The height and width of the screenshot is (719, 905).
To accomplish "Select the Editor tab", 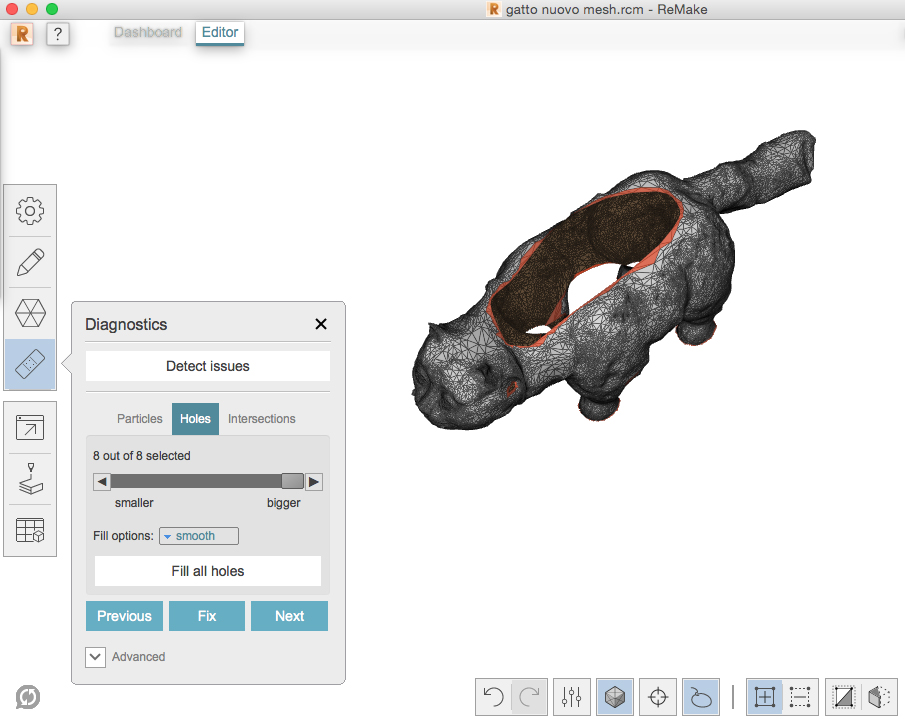I will (x=220, y=32).
